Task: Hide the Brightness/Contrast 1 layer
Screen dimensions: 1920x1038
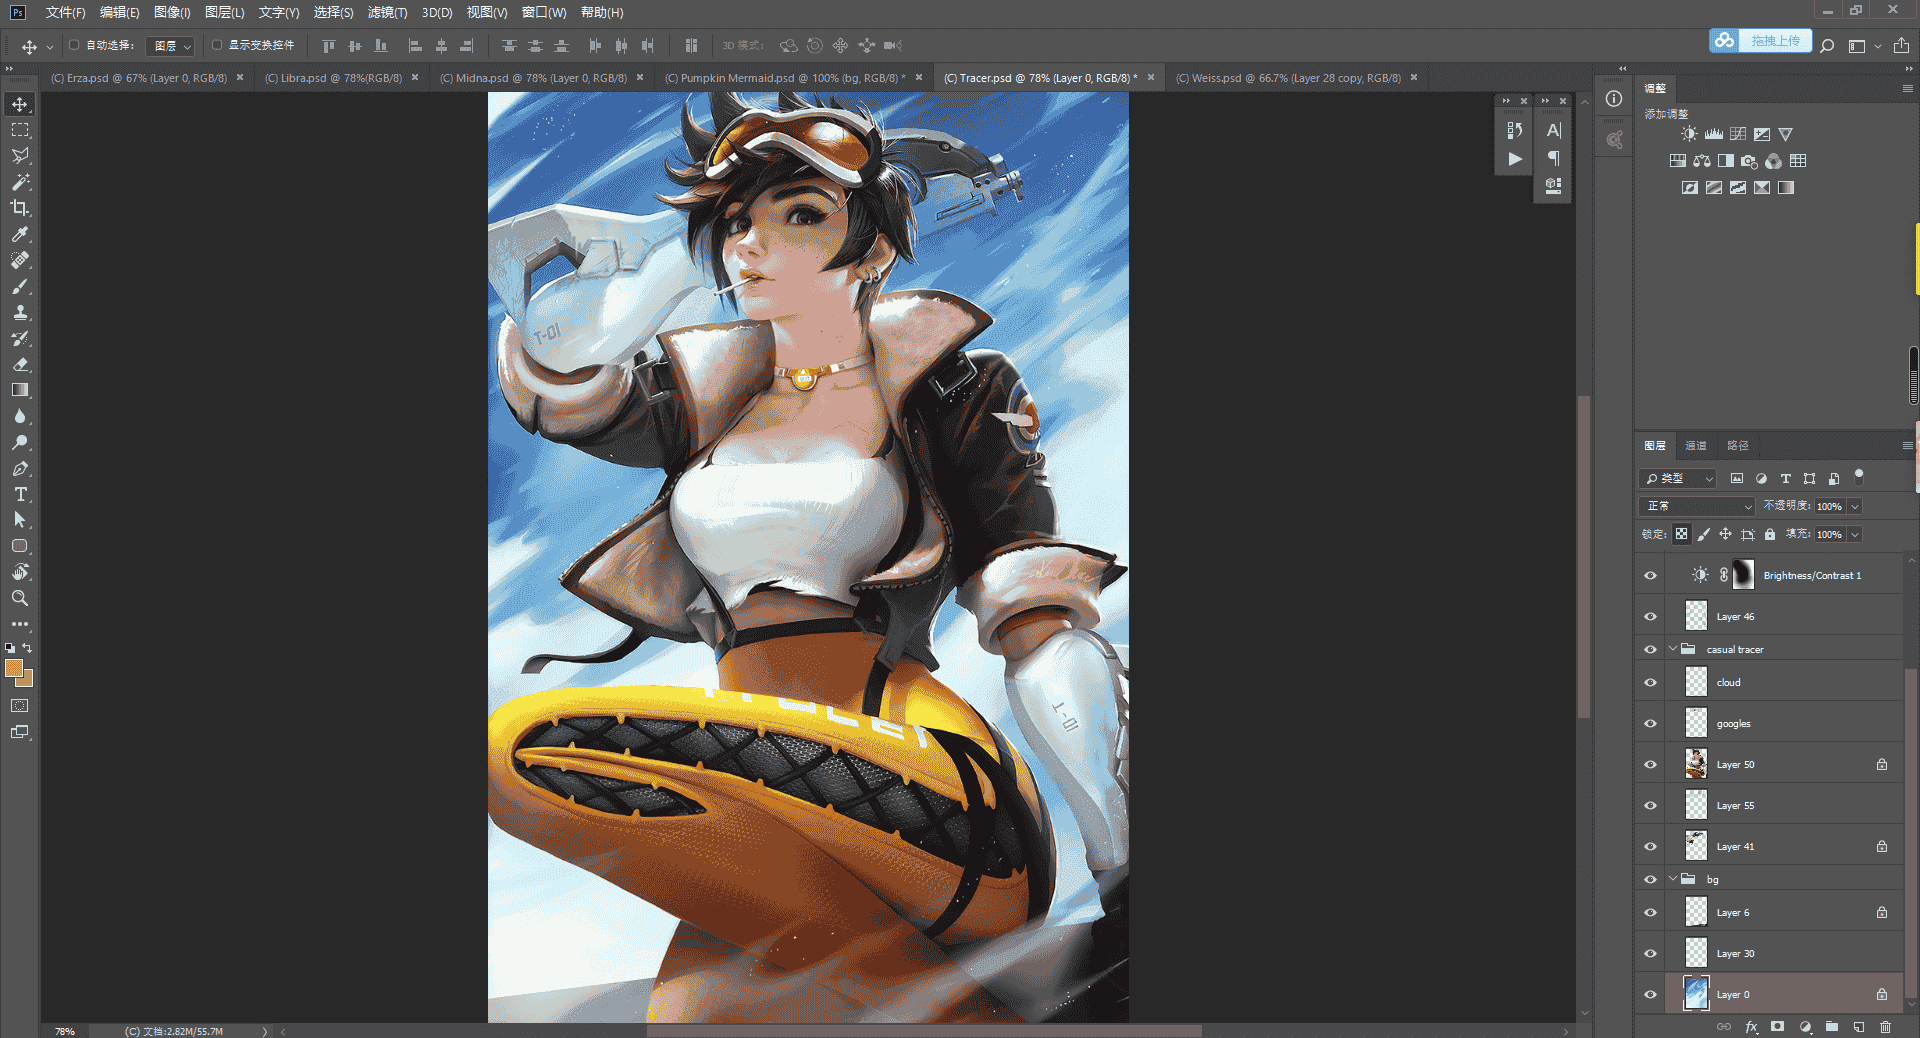Action: (1650, 575)
